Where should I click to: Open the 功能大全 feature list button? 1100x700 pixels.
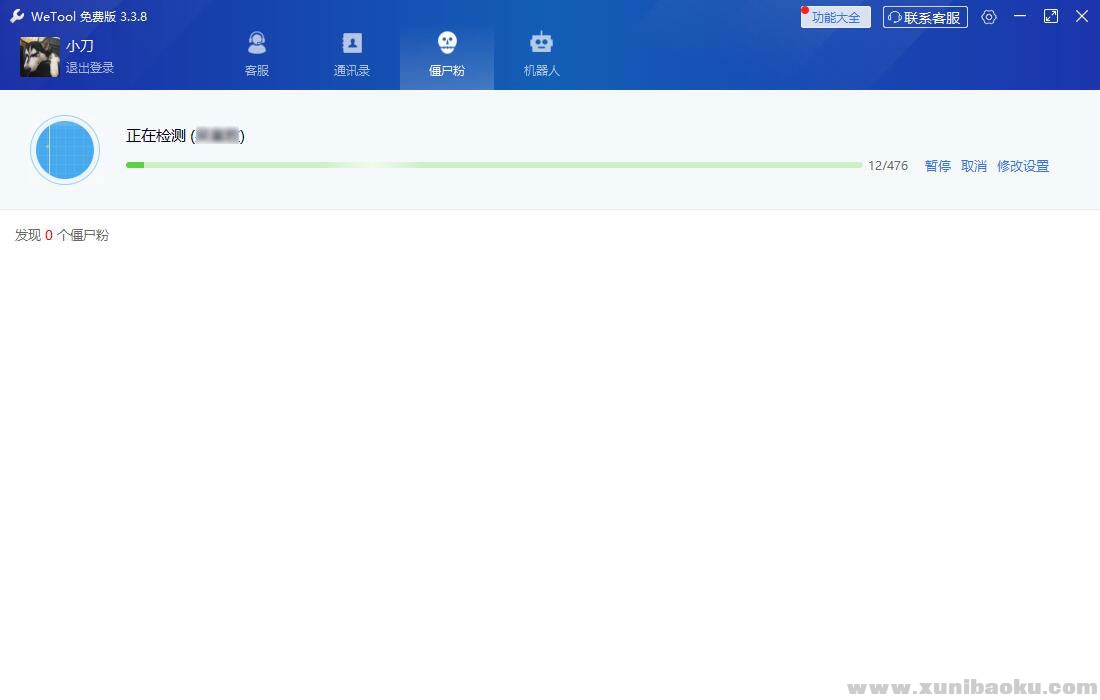836,17
